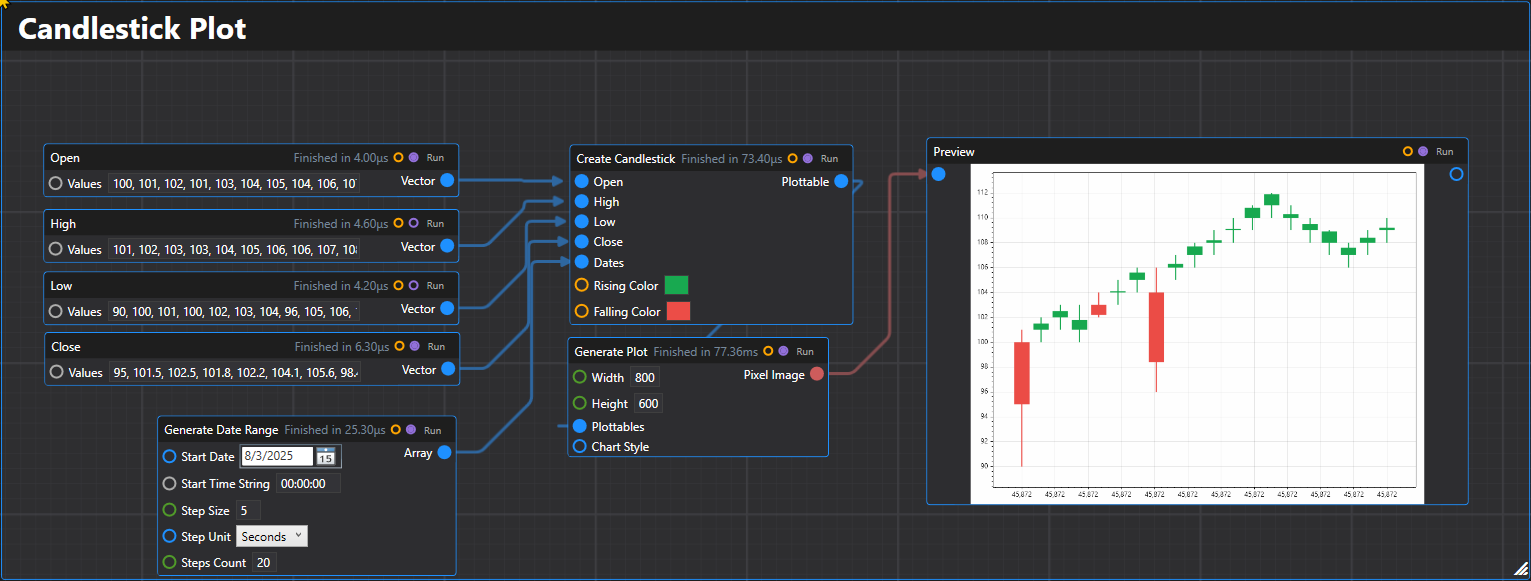Open the Step Unit Seconds dropdown
Image resolution: width=1531 pixels, height=581 pixels.
tap(272, 536)
